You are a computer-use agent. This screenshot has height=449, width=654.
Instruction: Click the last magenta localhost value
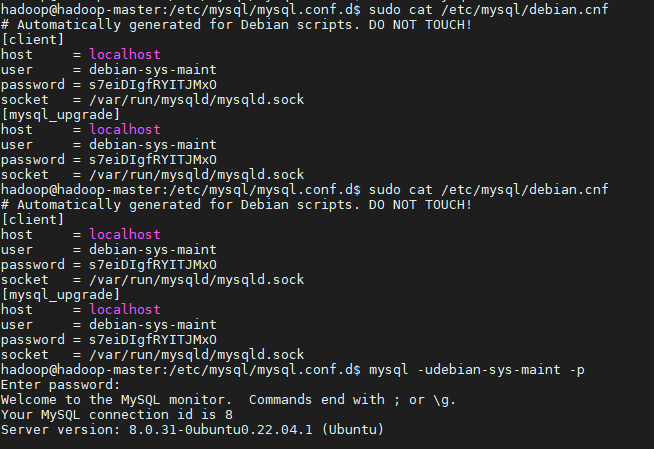pos(125,310)
